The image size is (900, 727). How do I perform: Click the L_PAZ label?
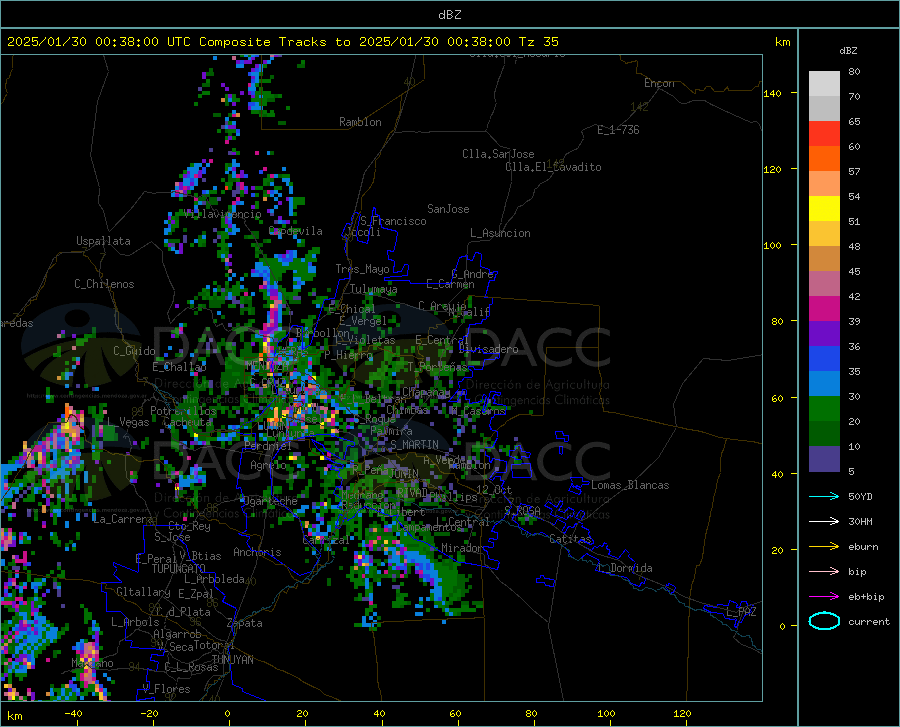click(x=741, y=612)
